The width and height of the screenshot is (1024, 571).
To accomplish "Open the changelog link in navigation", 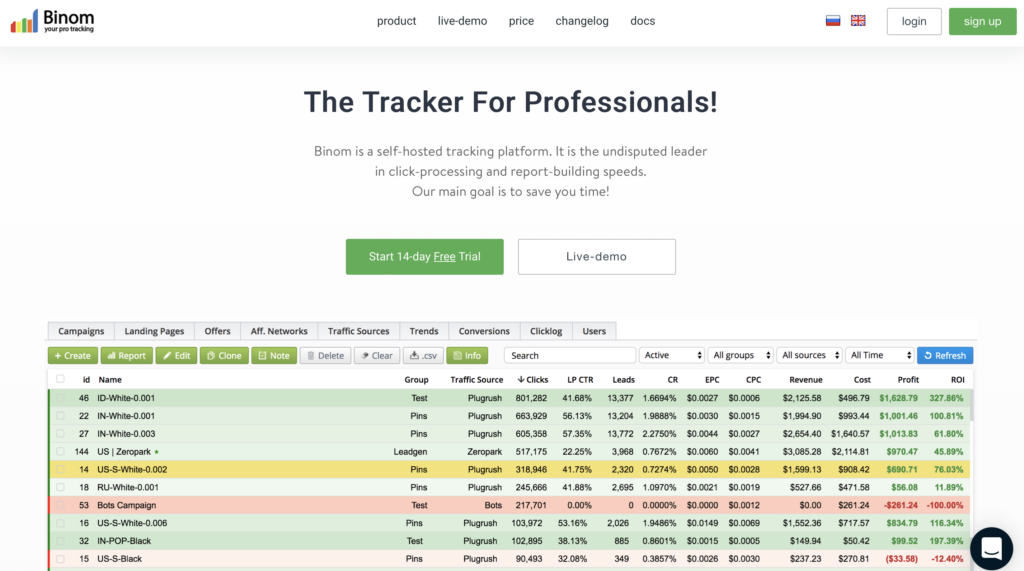I will click(582, 21).
